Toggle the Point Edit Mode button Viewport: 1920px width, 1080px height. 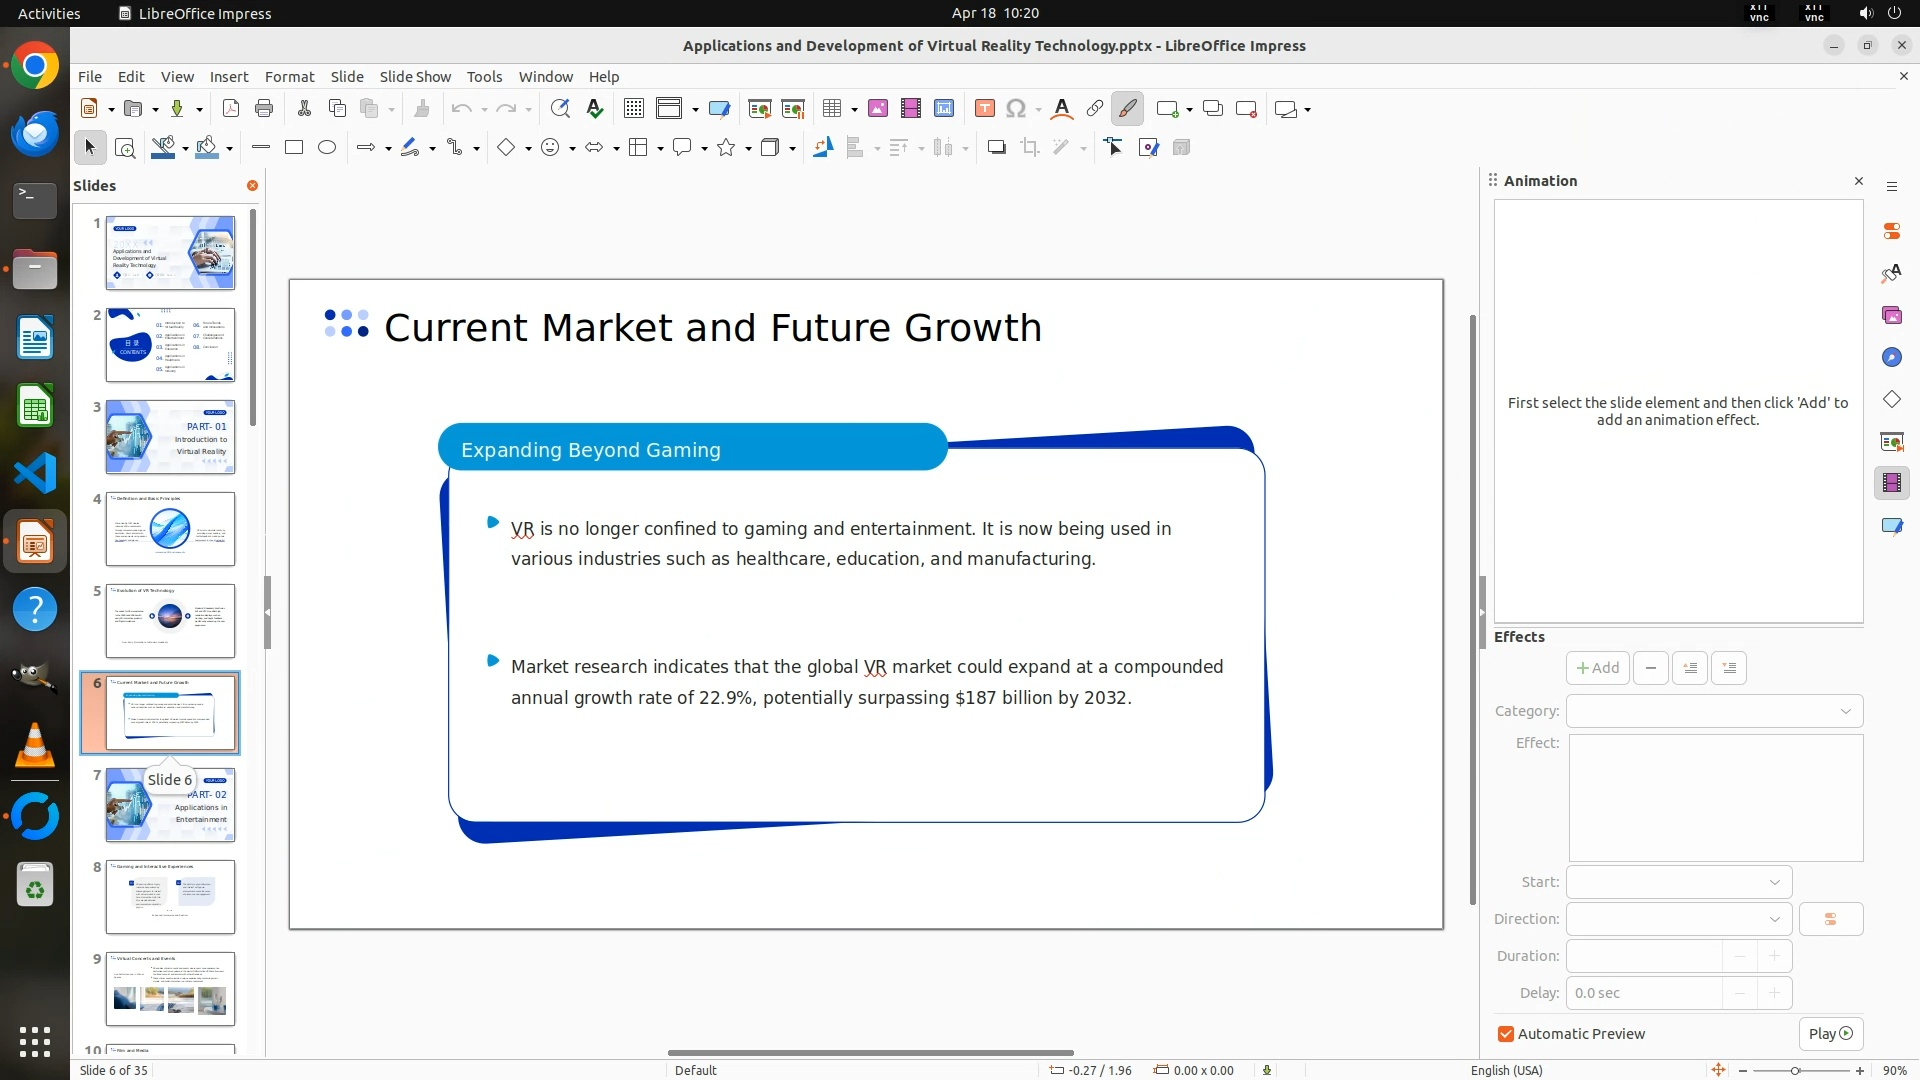[1114, 148]
